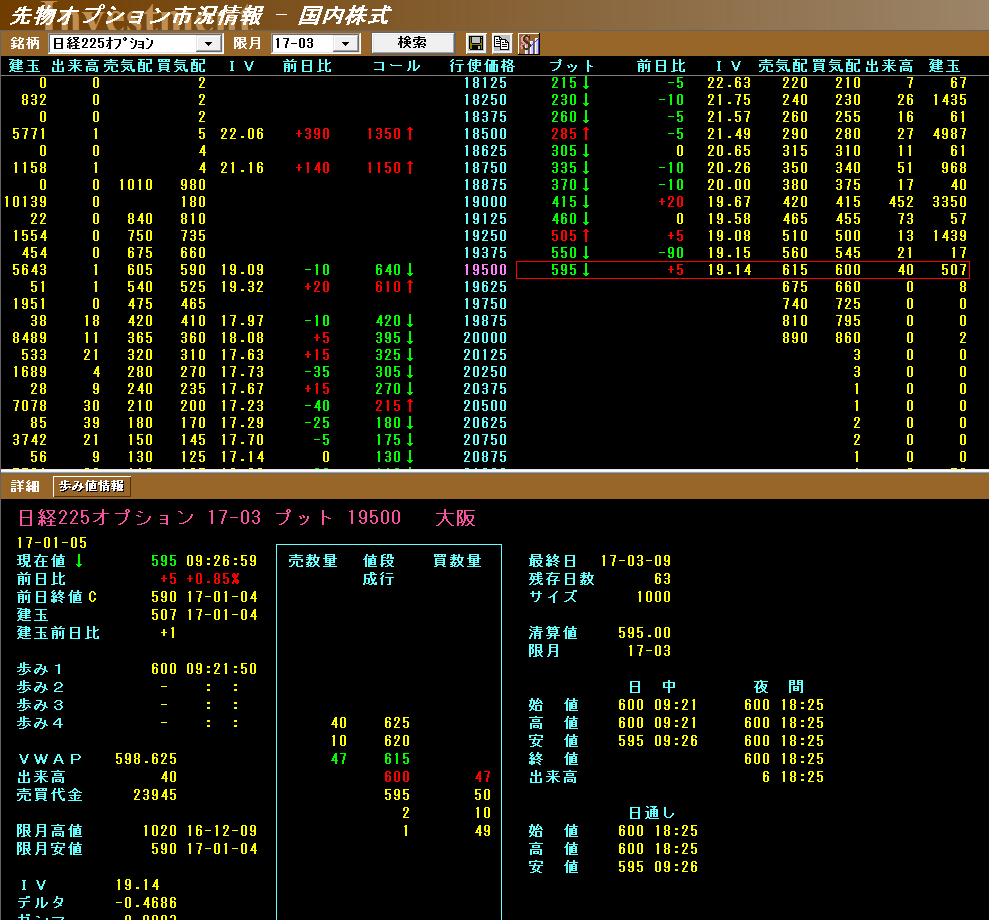Click ask price 625 in order book
The width and height of the screenshot is (989, 920).
click(397, 723)
